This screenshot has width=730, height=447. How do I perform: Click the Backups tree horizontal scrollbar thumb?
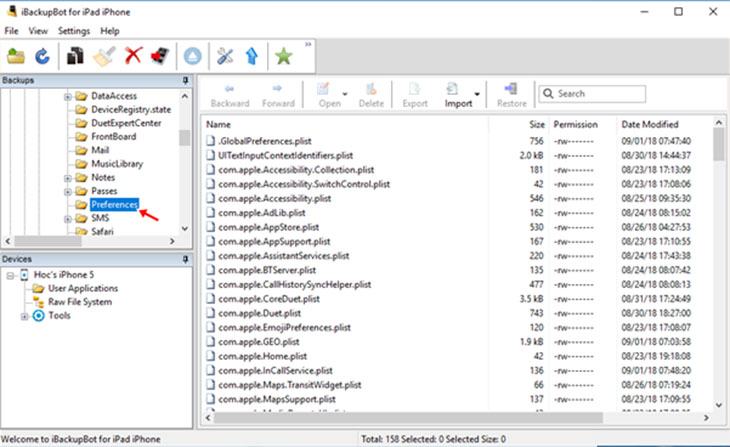(48, 241)
